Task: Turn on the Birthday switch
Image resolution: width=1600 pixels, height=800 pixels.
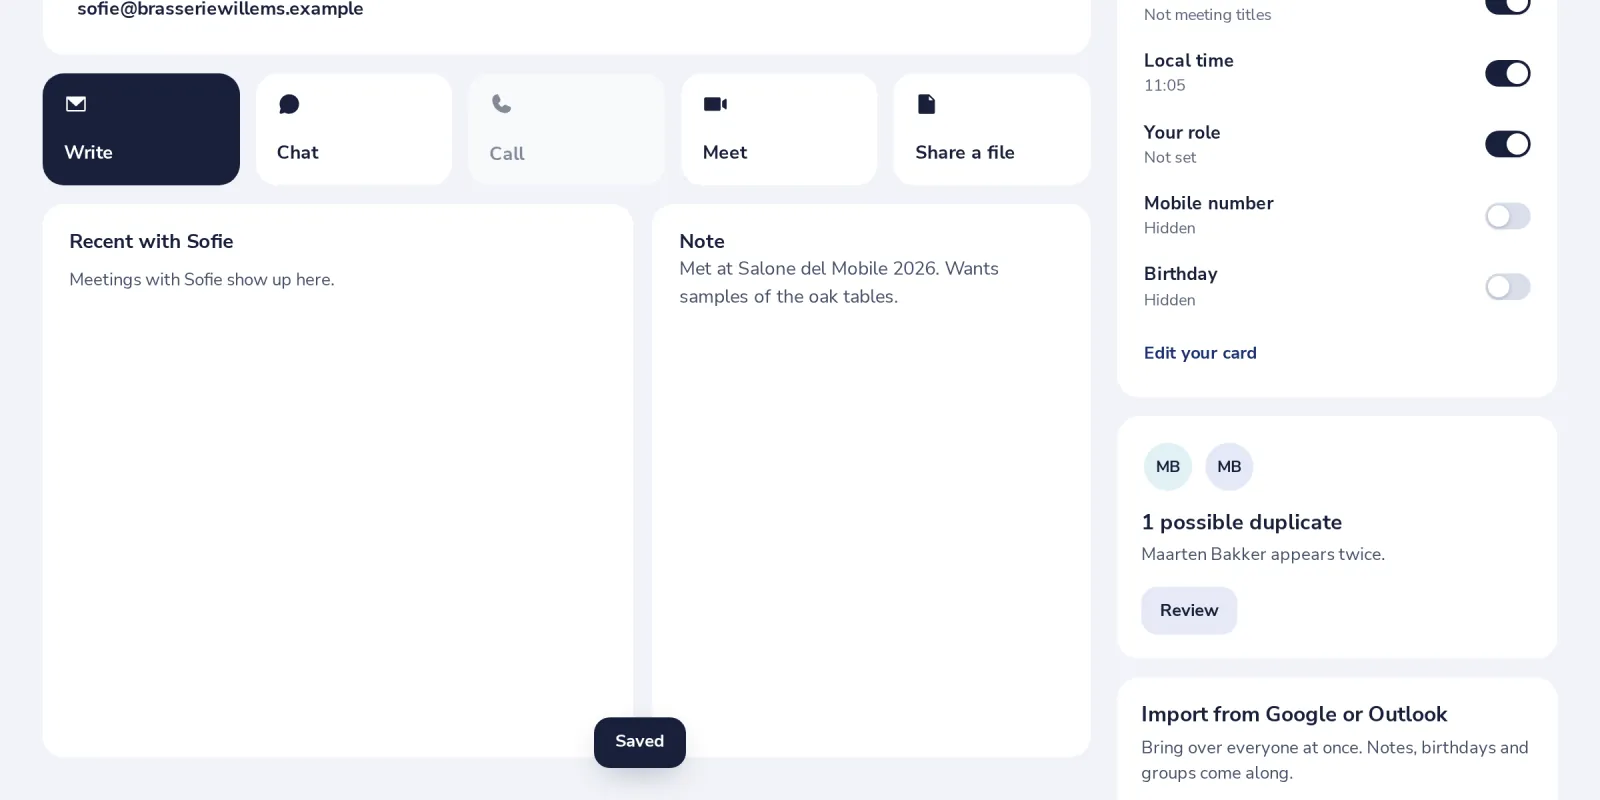Action: (x=1508, y=287)
